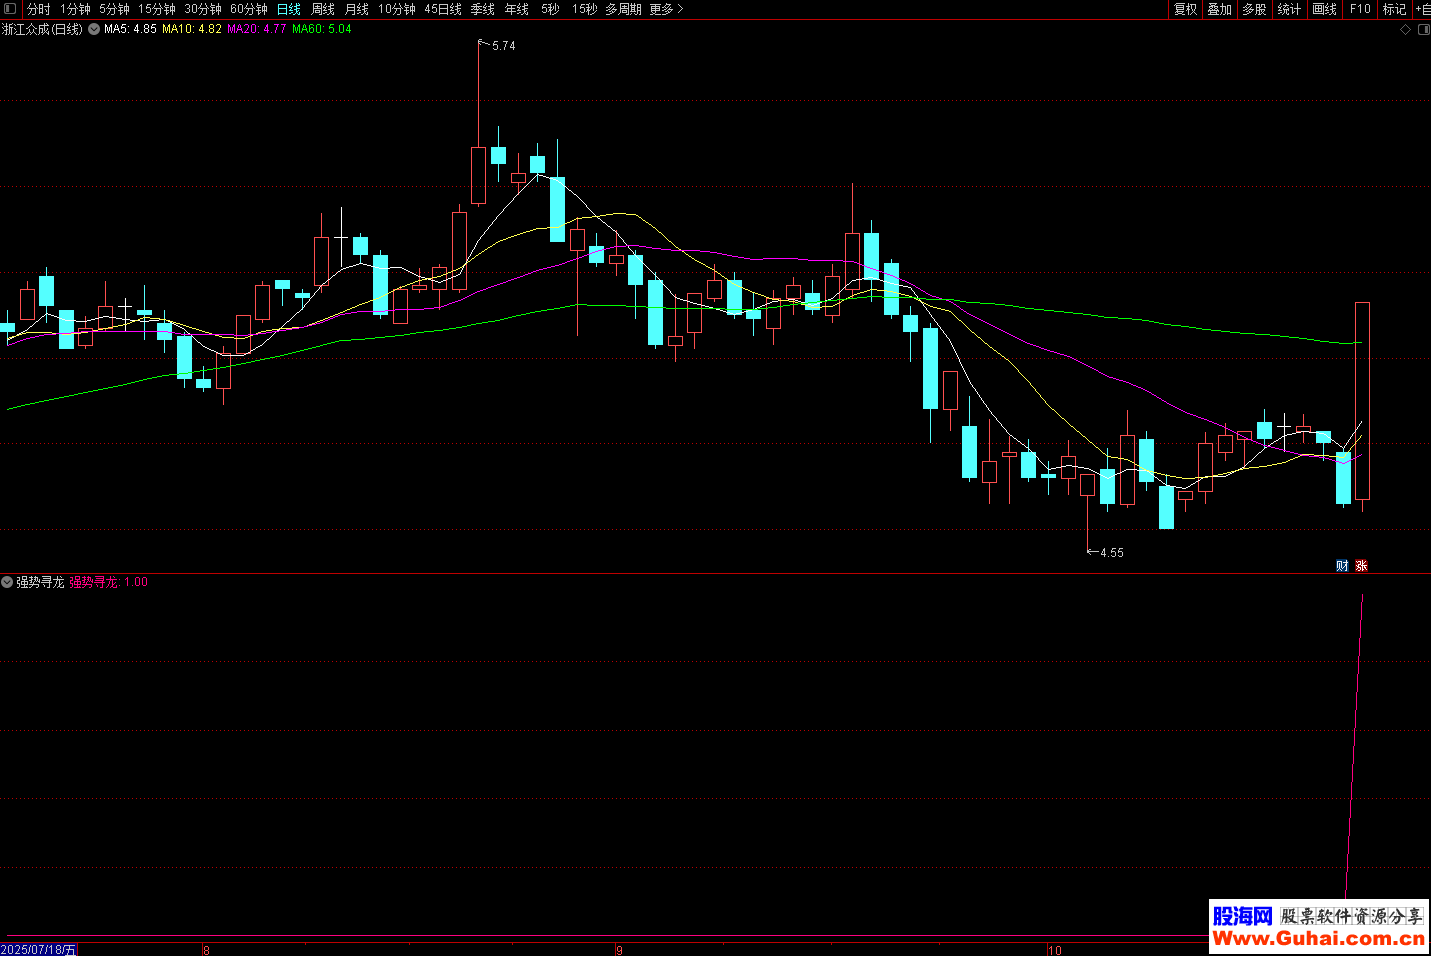
Task: Open the Www.Guhai.com.cn website link
Action: coord(1318,938)
